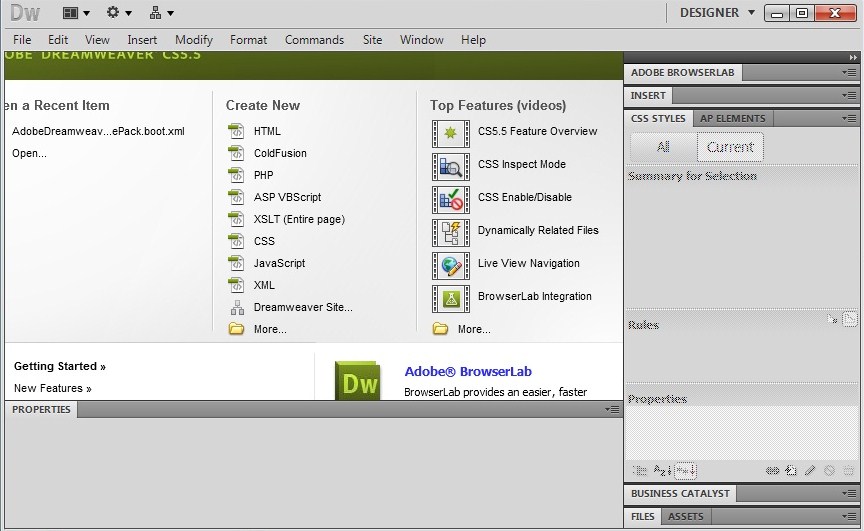864x531 pixels.
Task: Click the PHP document icon
Action: pos(236,175)
